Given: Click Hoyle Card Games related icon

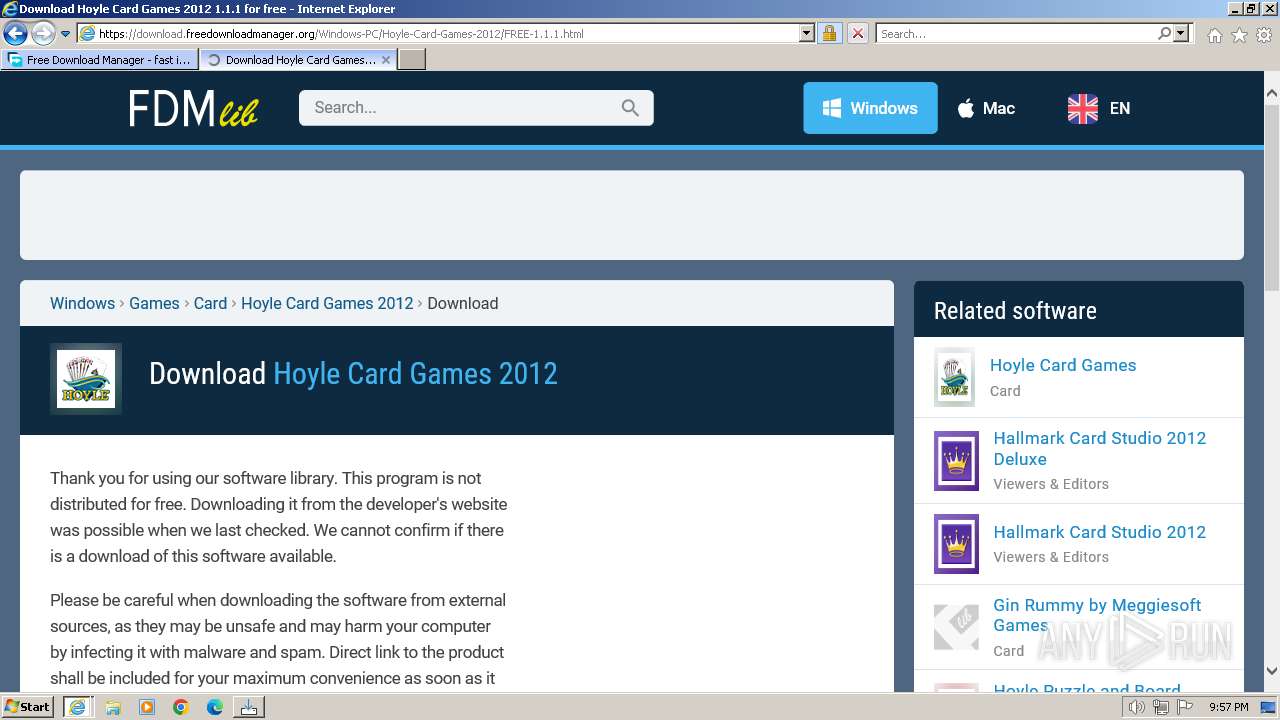Looking at the screenshot, I should click(954, 377).
